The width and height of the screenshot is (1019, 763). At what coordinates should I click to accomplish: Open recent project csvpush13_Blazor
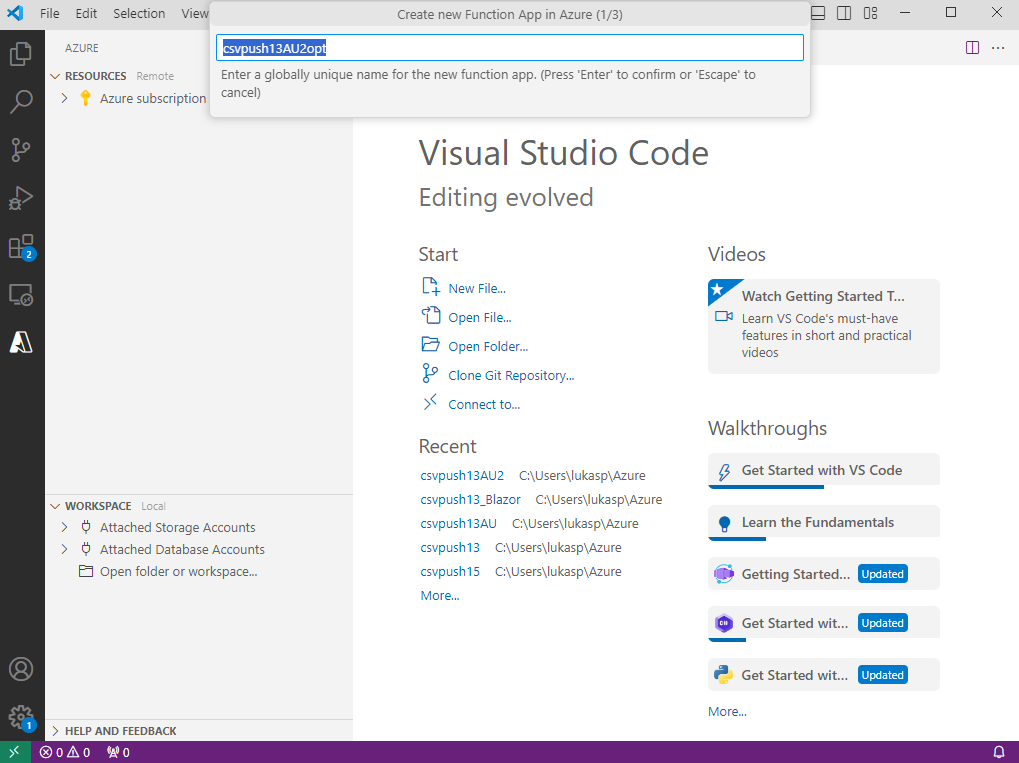click(x=470, y=499)
